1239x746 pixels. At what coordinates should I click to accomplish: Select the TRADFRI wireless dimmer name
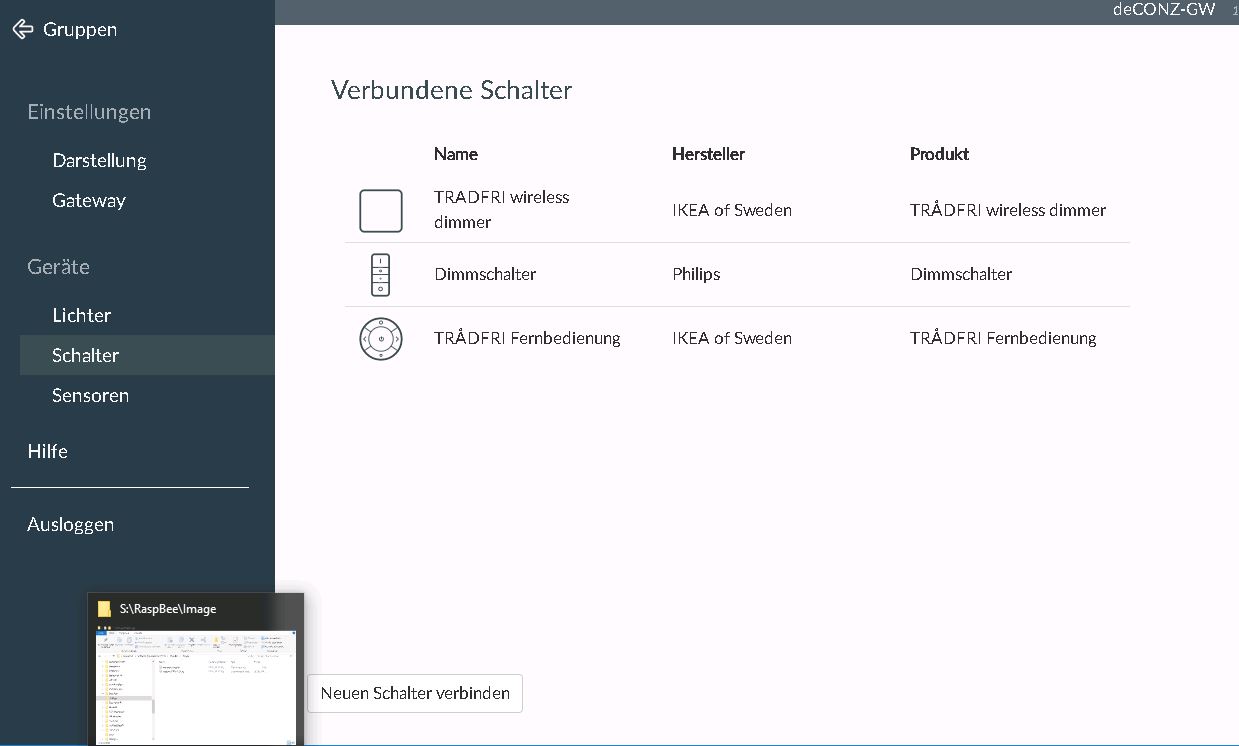pos(501,210)
